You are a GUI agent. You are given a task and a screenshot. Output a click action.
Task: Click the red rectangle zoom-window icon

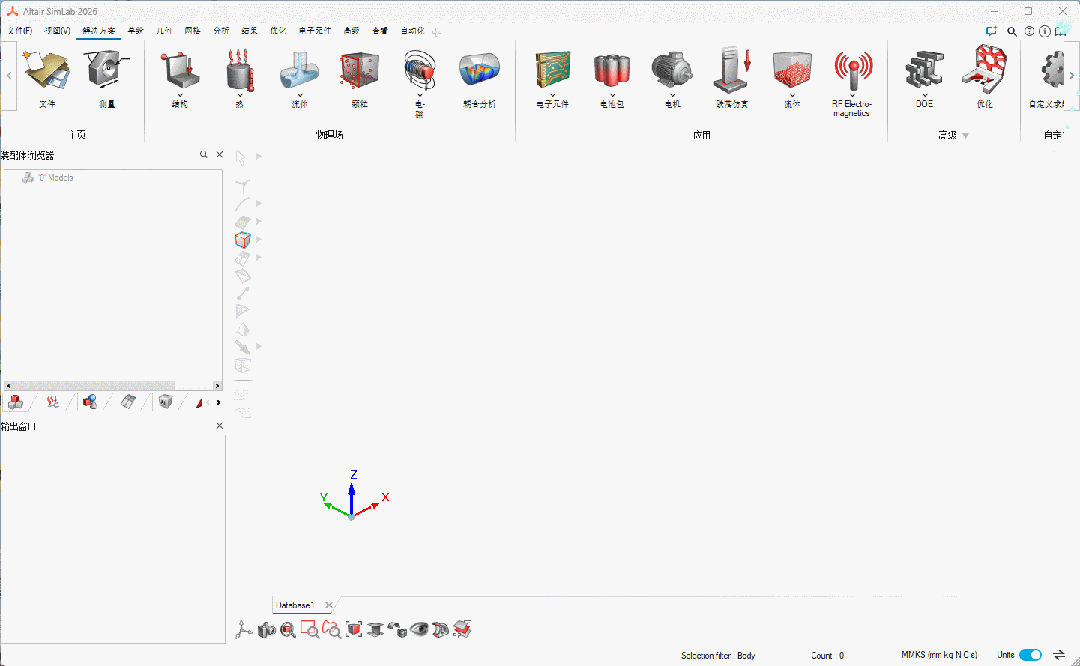[x=310, y=629]
